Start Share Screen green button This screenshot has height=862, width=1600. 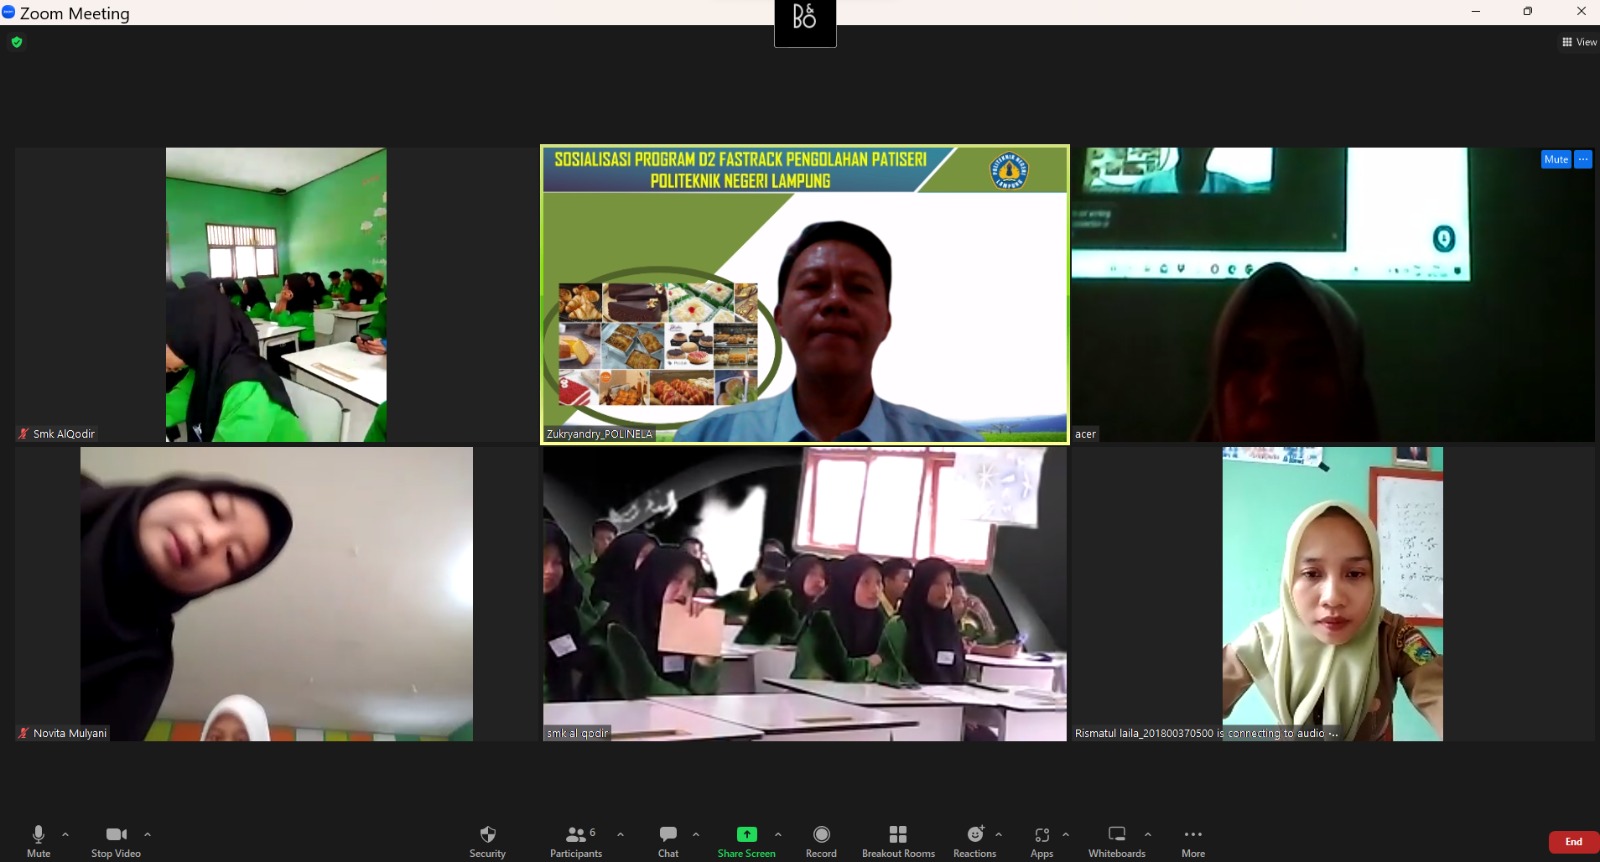[x=746, y=841]
